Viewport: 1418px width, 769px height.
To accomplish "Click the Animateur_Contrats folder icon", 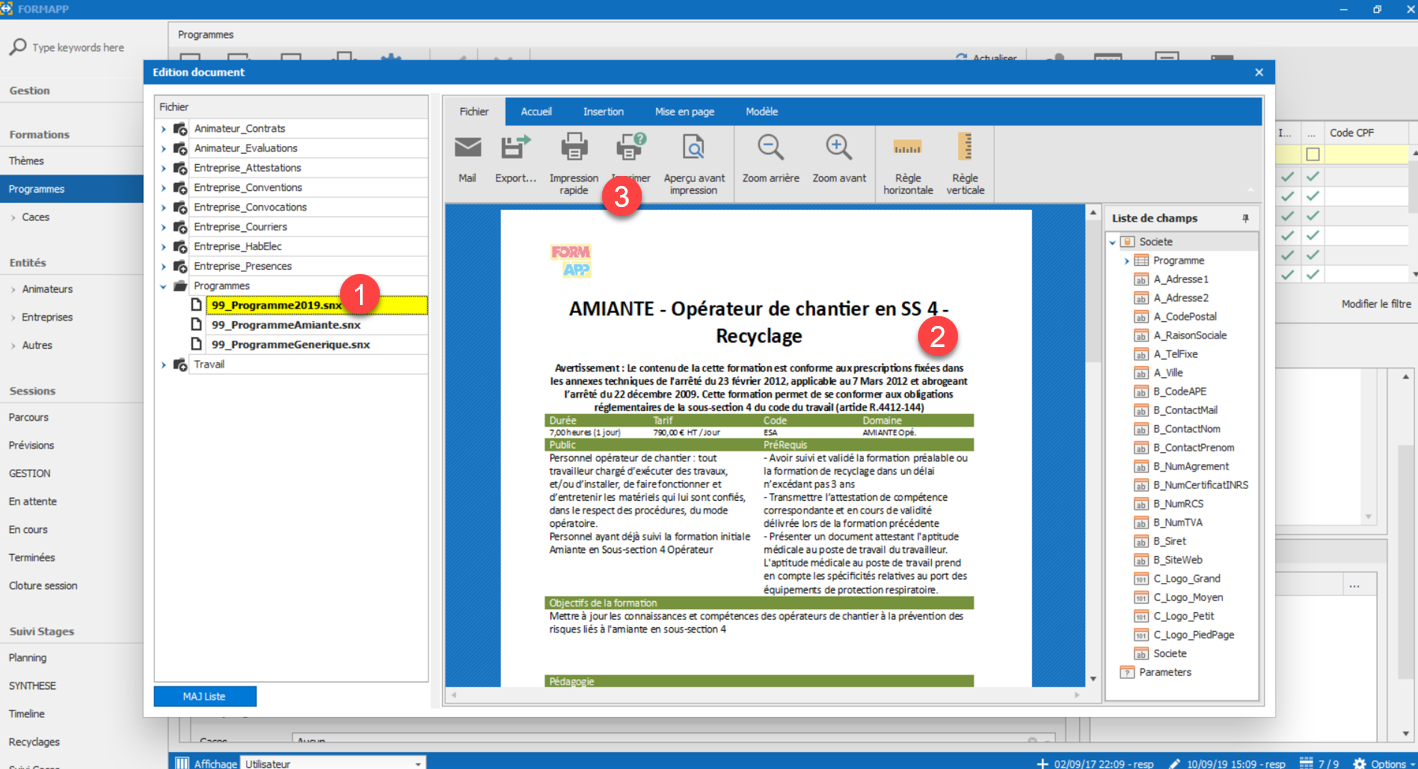I will [x=180, y=129].
